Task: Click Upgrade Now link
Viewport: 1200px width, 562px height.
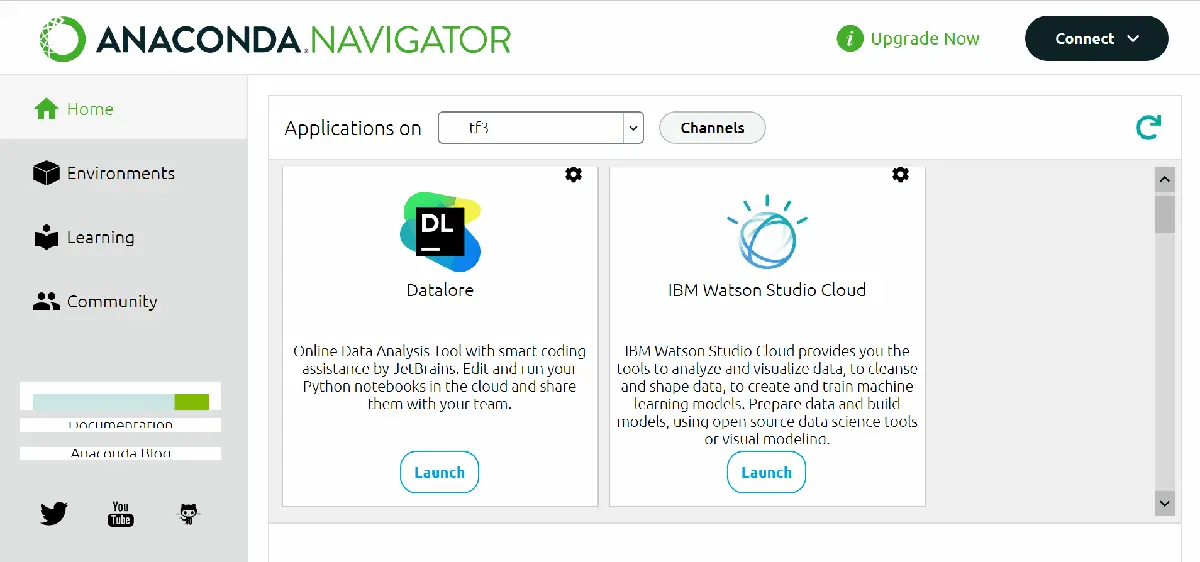Action: [x=925, y=39]
